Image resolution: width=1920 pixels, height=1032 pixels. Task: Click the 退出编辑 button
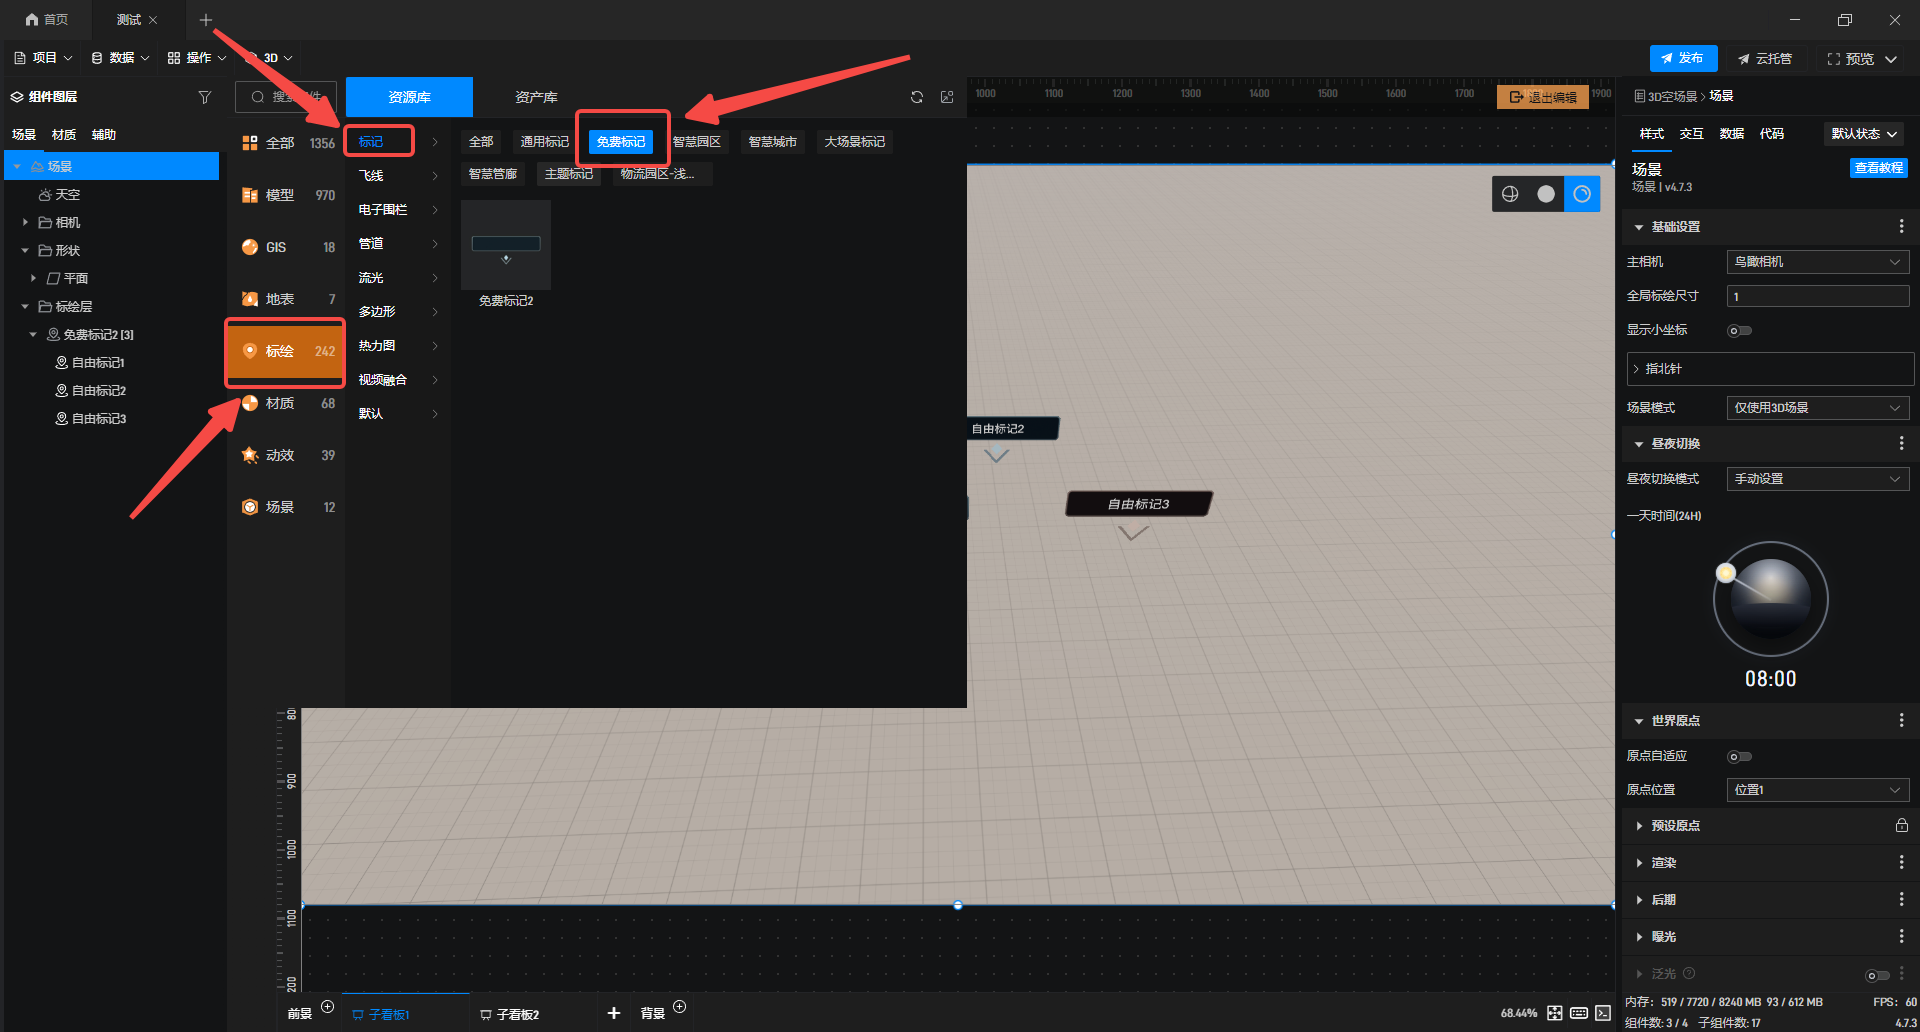(1542, 97)
